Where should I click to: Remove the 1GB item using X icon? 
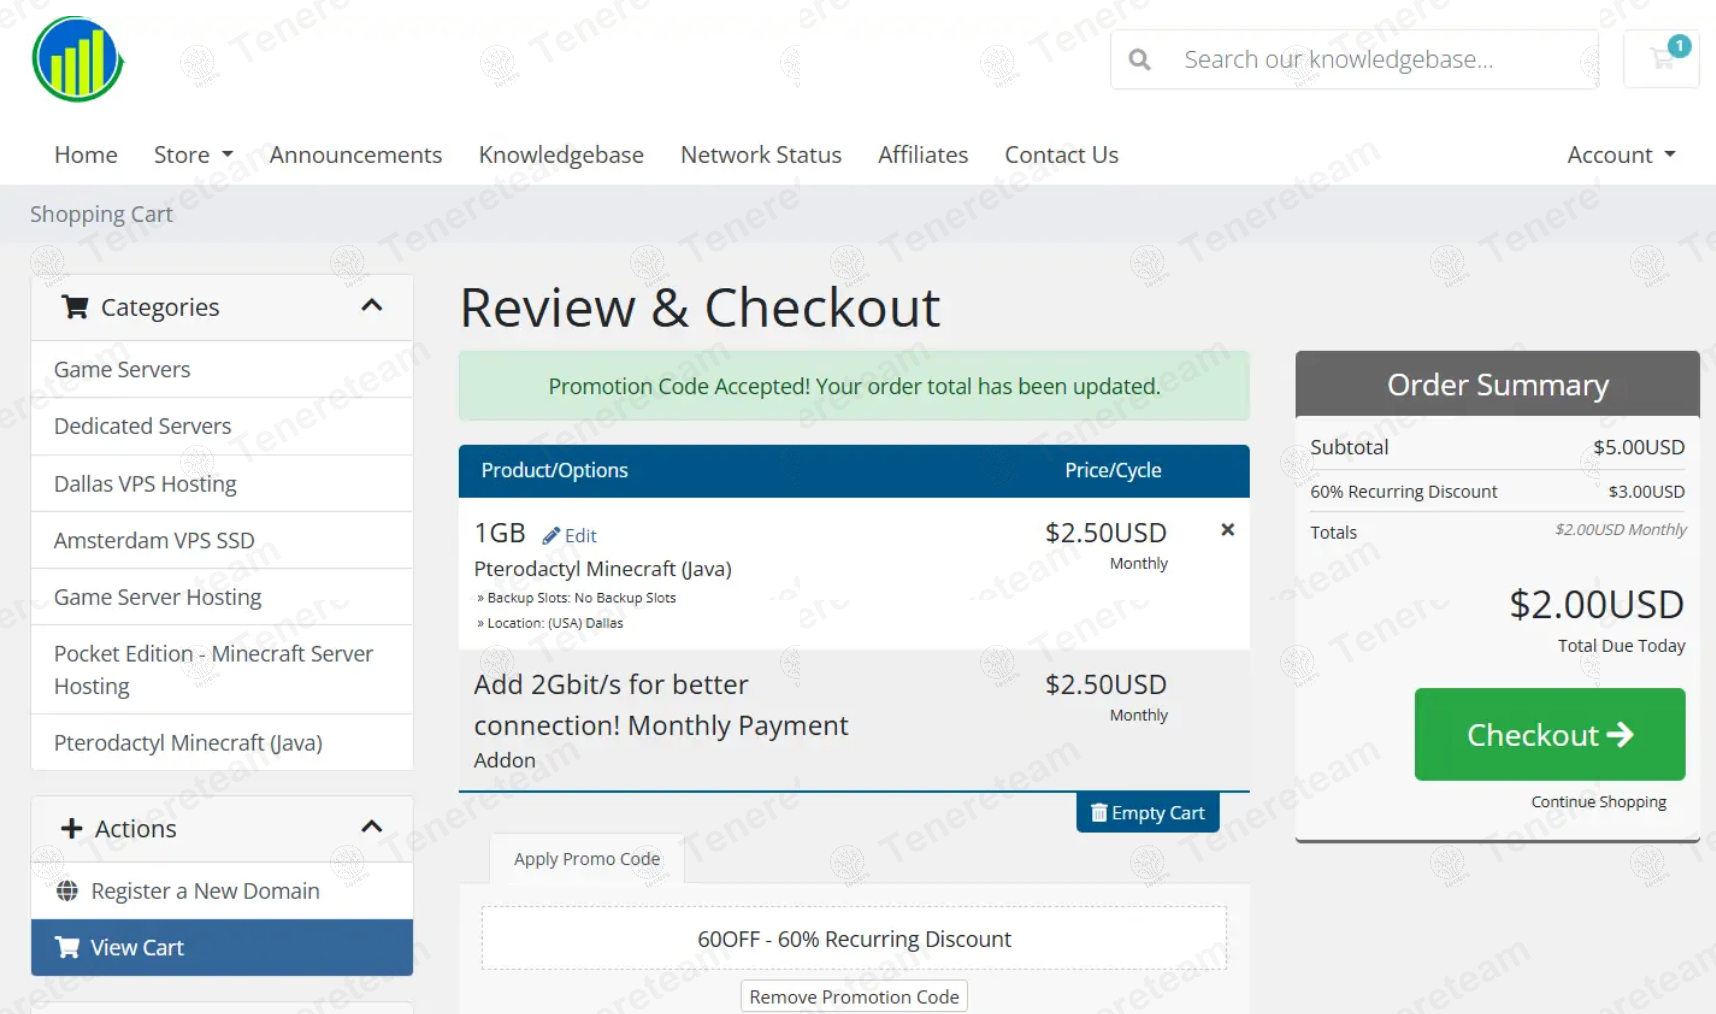click(x=1227, y=530)
